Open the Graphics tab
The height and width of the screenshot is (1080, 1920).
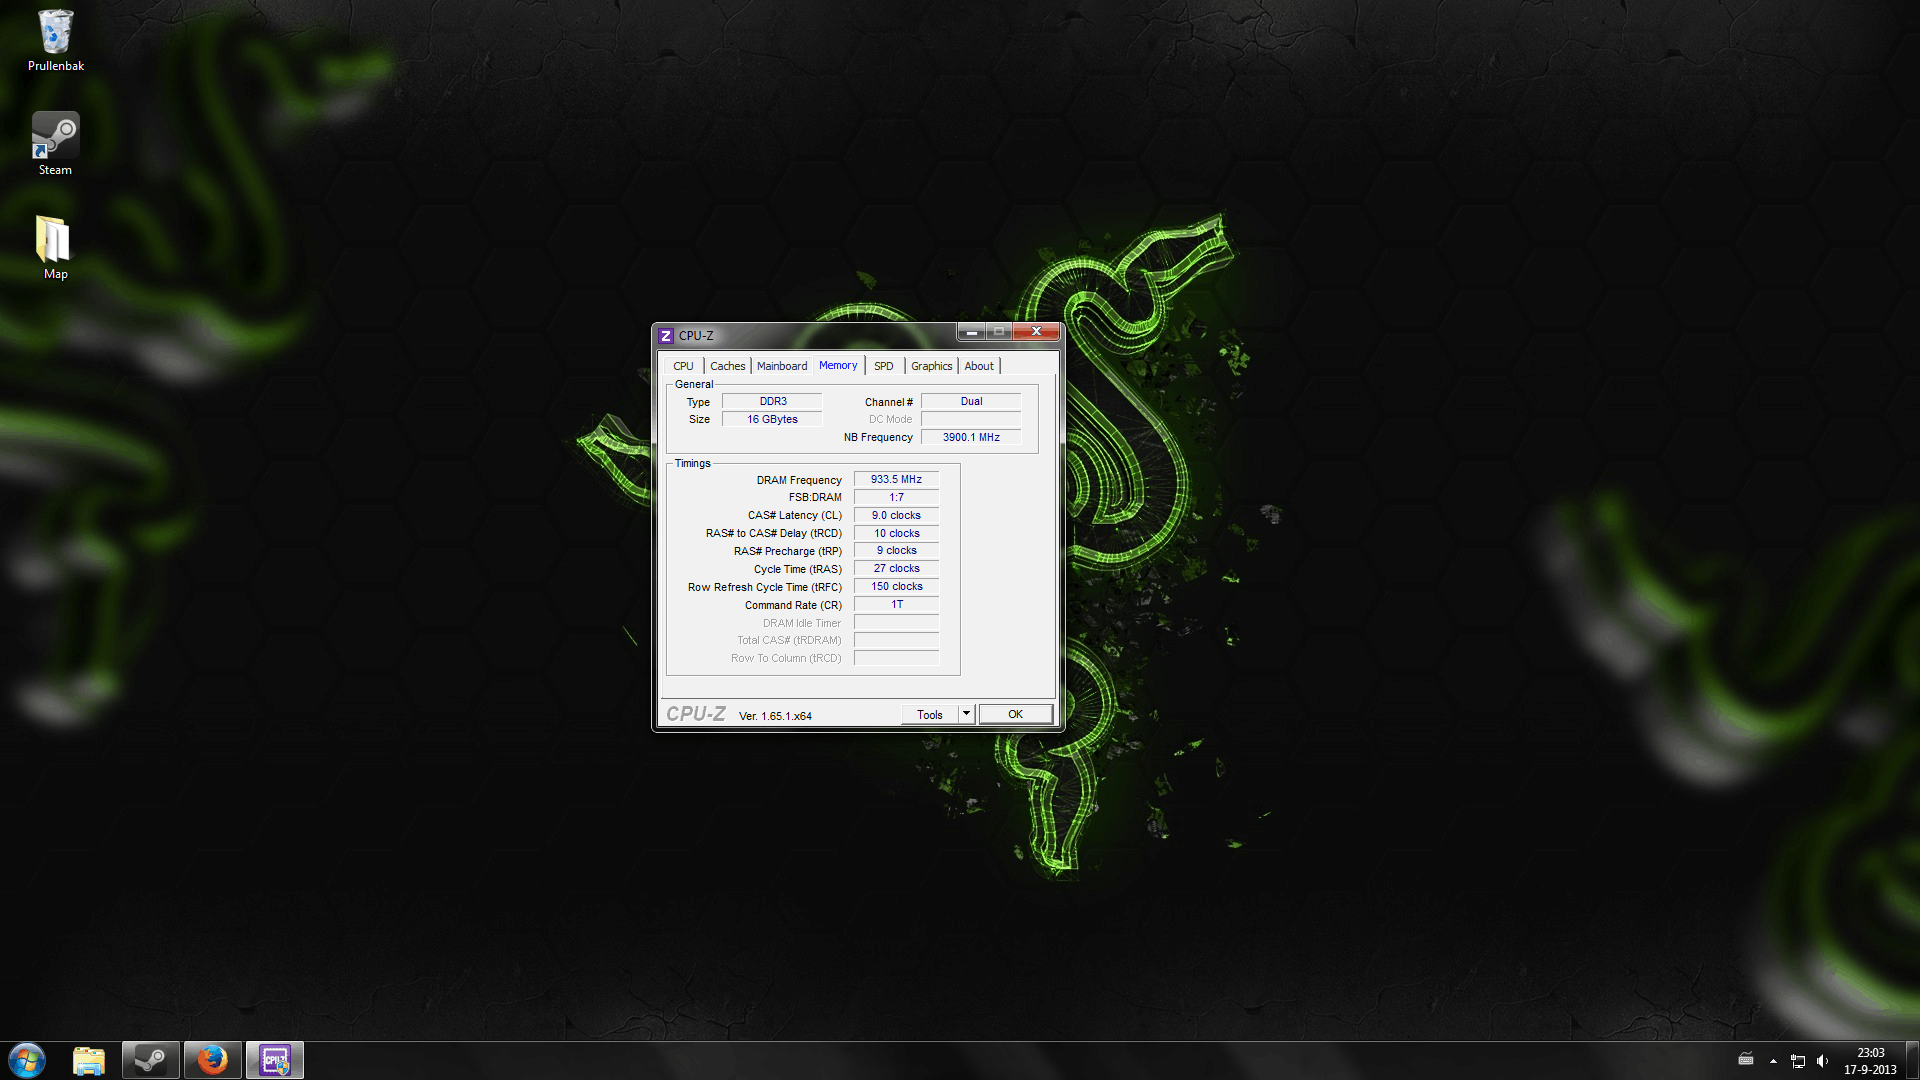pyautogui.click(x=931, y=366)
